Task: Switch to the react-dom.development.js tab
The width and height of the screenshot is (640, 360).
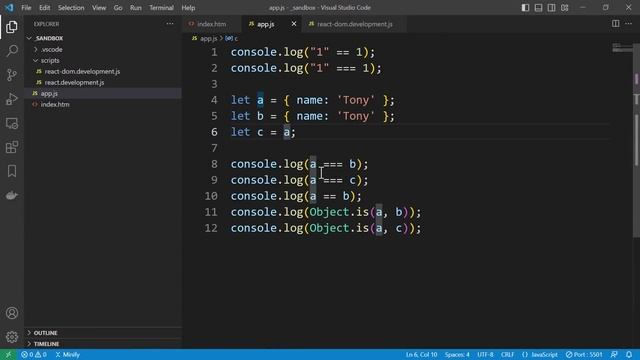Action: point(354,24)
